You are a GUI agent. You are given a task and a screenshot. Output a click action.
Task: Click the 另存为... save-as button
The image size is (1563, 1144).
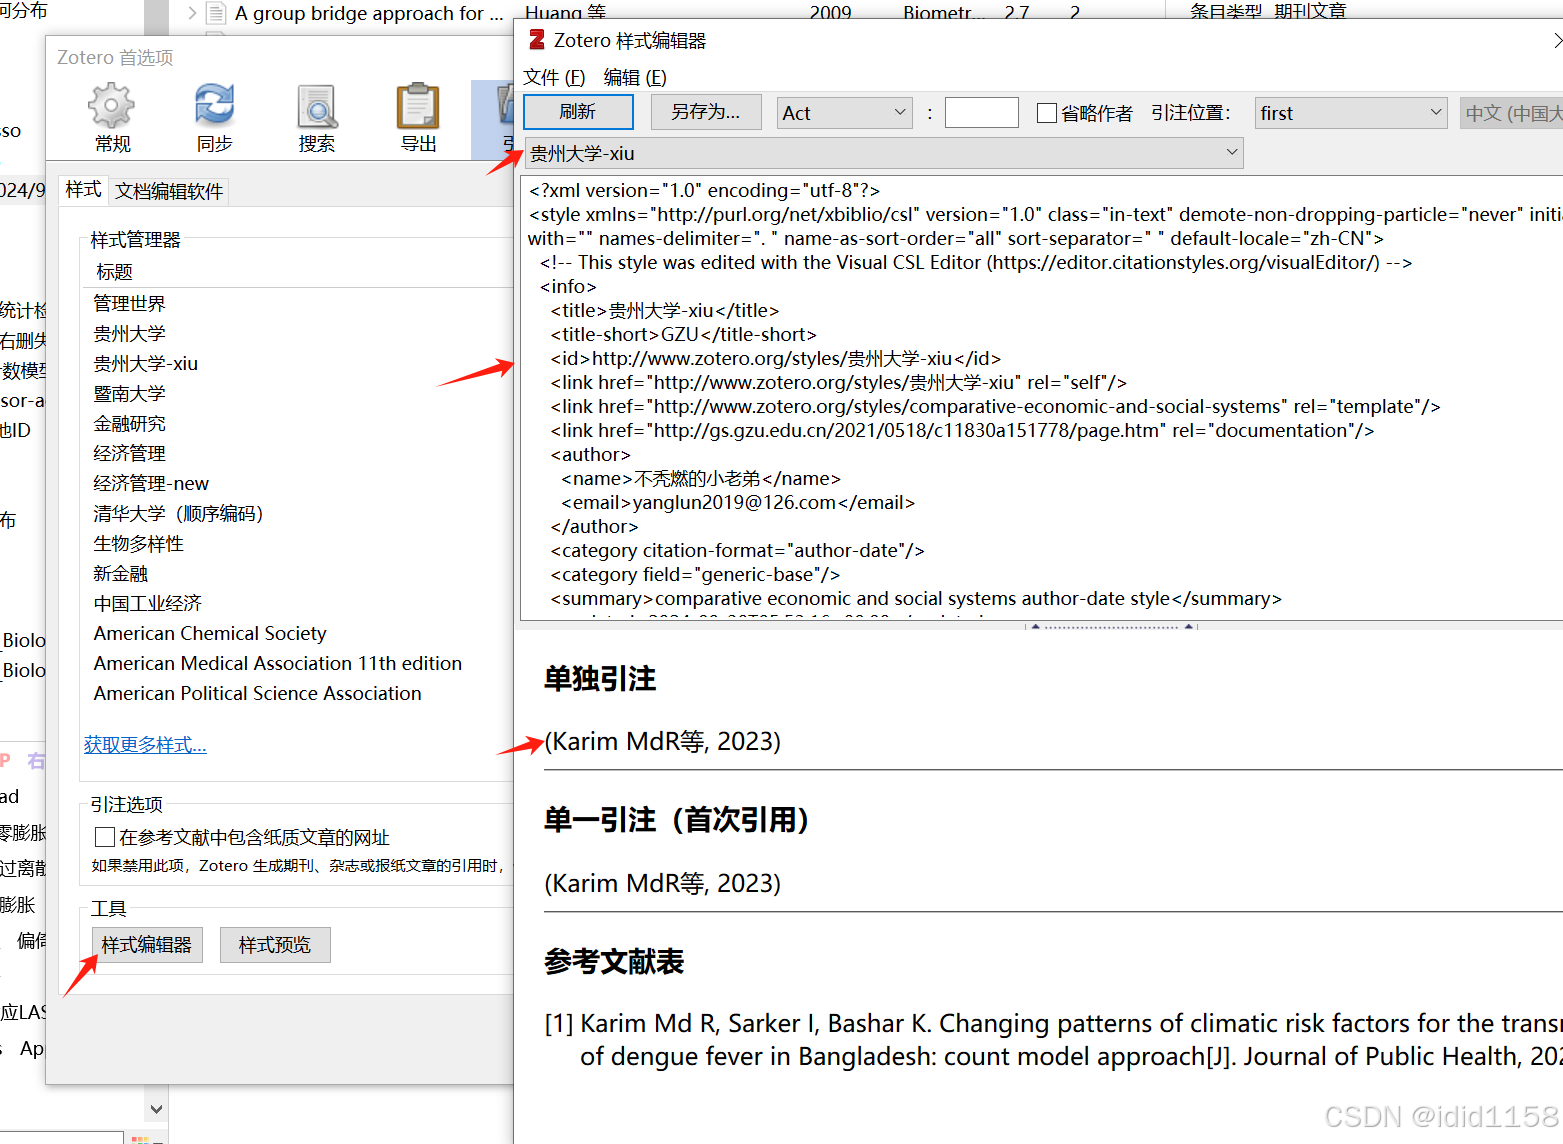706,112
